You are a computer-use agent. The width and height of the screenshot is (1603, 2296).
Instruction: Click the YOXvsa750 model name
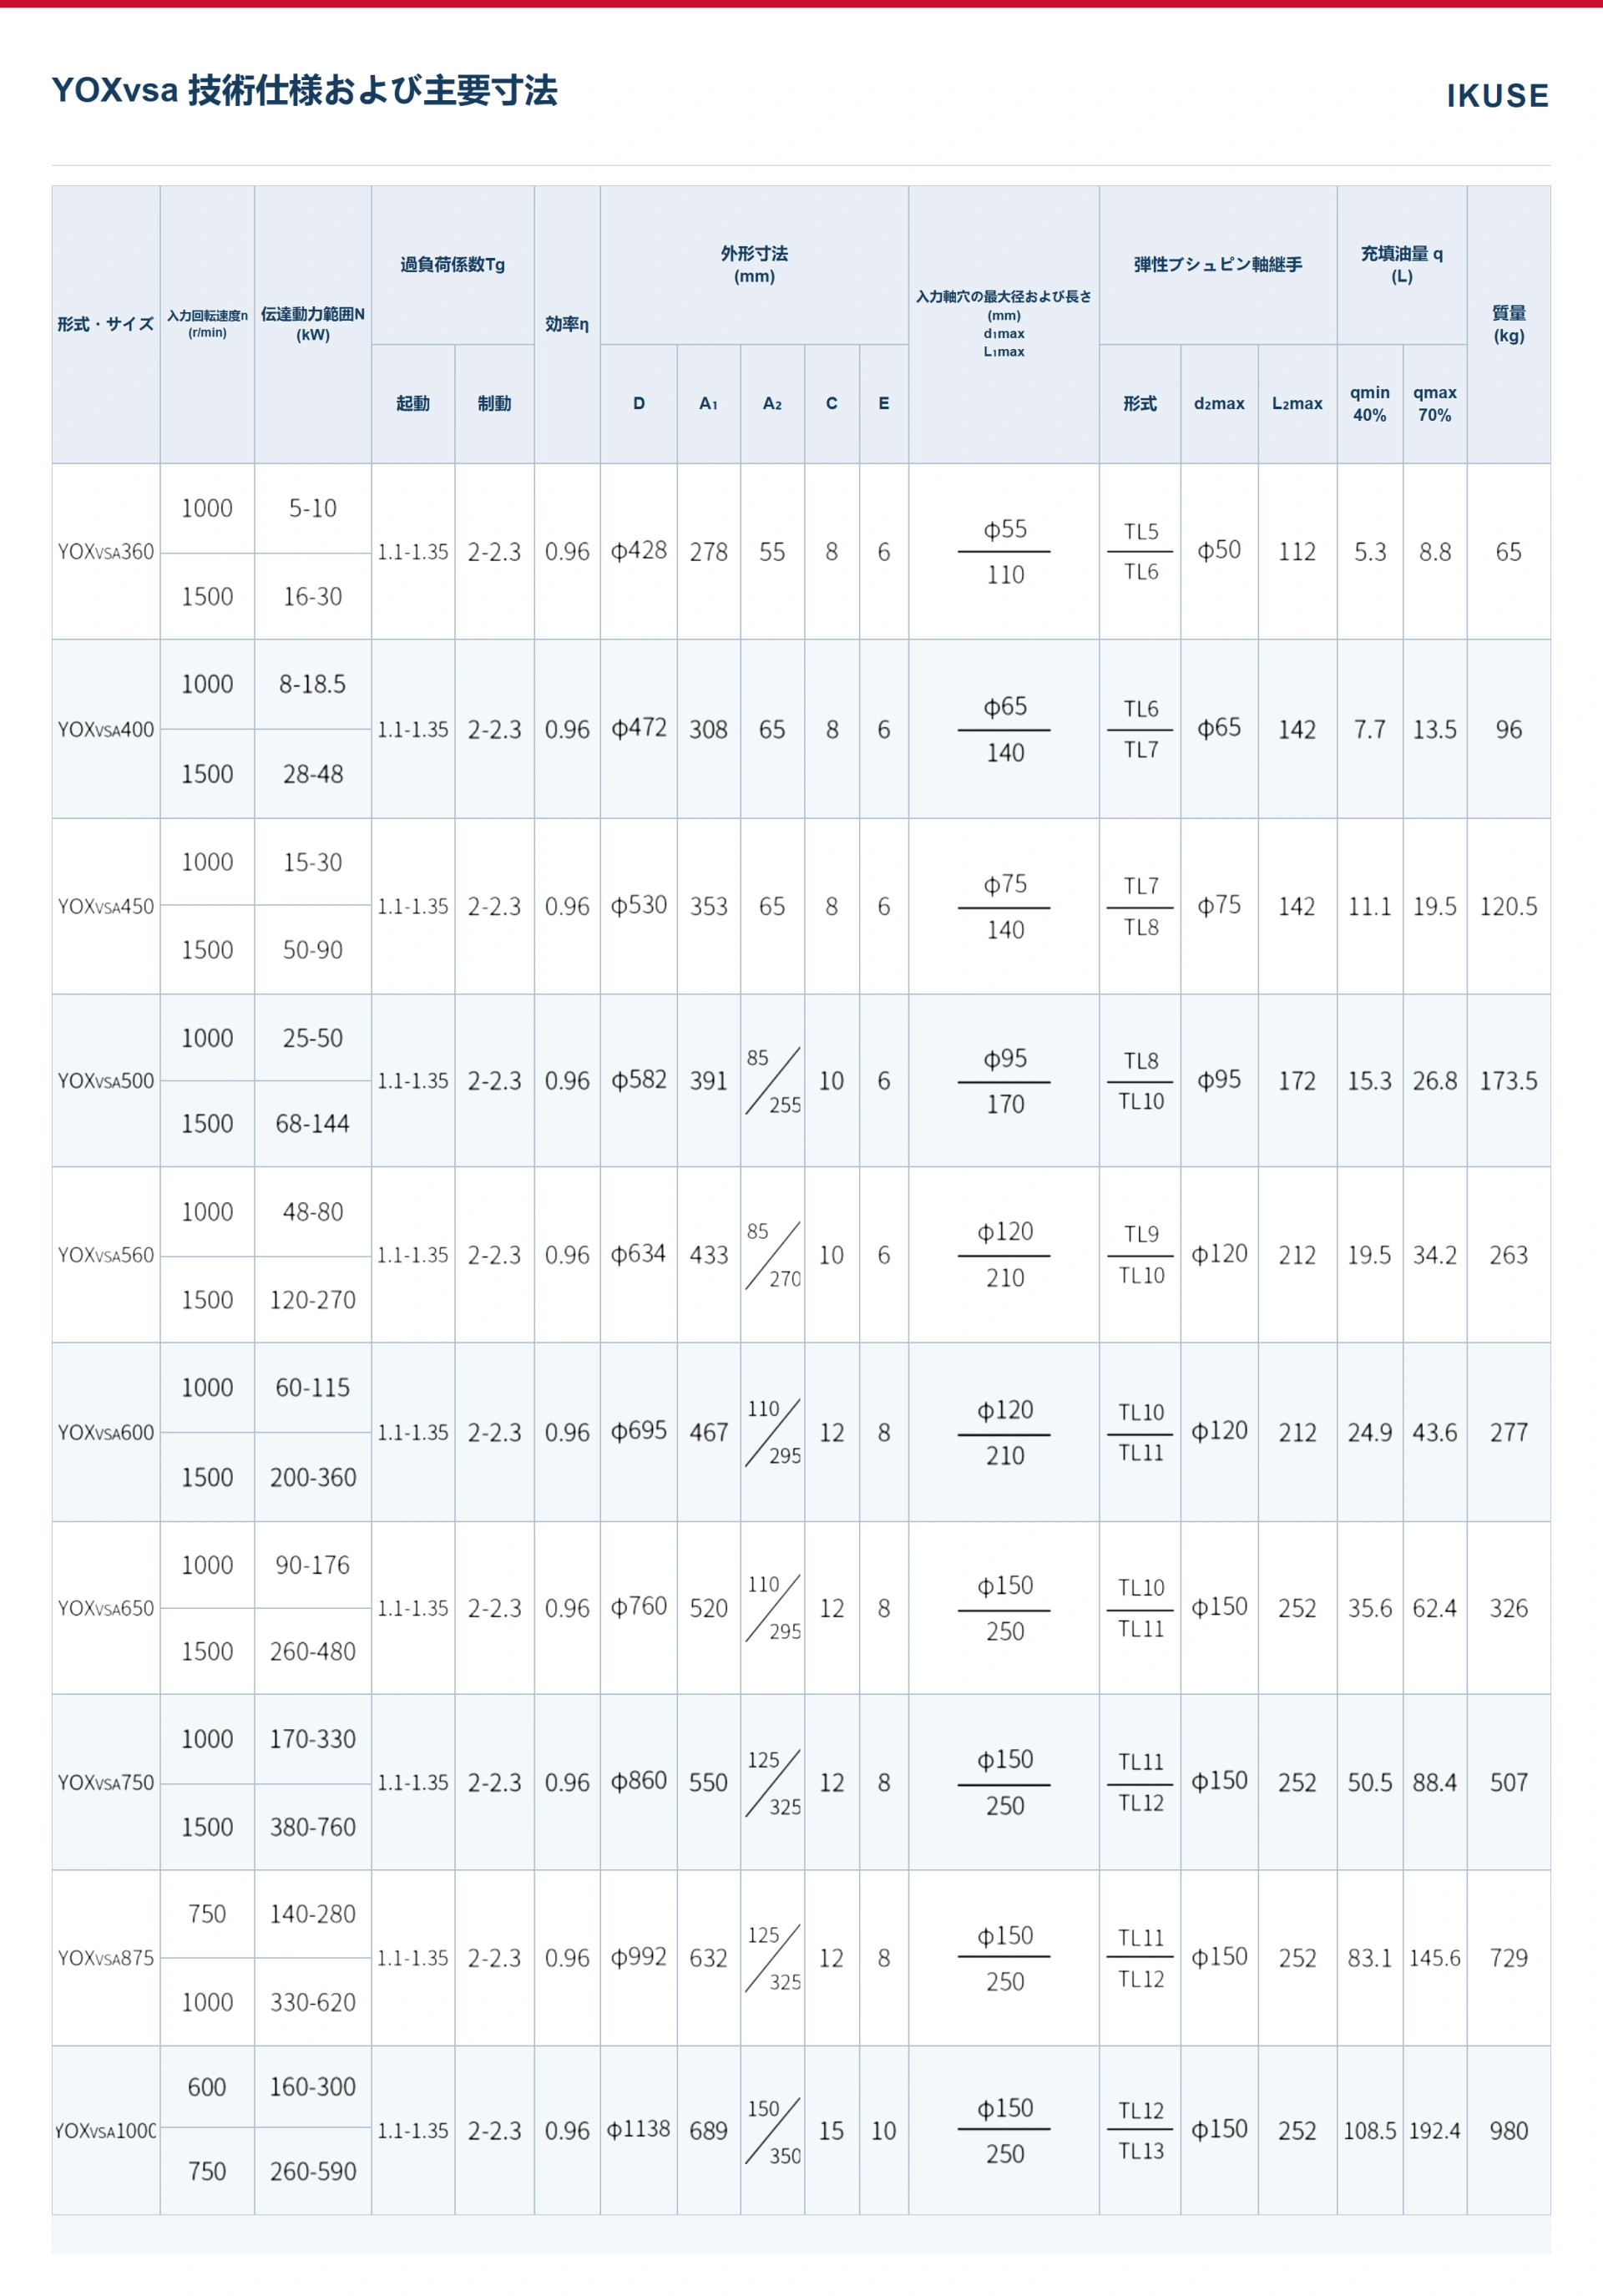[x=106, y=1782]
